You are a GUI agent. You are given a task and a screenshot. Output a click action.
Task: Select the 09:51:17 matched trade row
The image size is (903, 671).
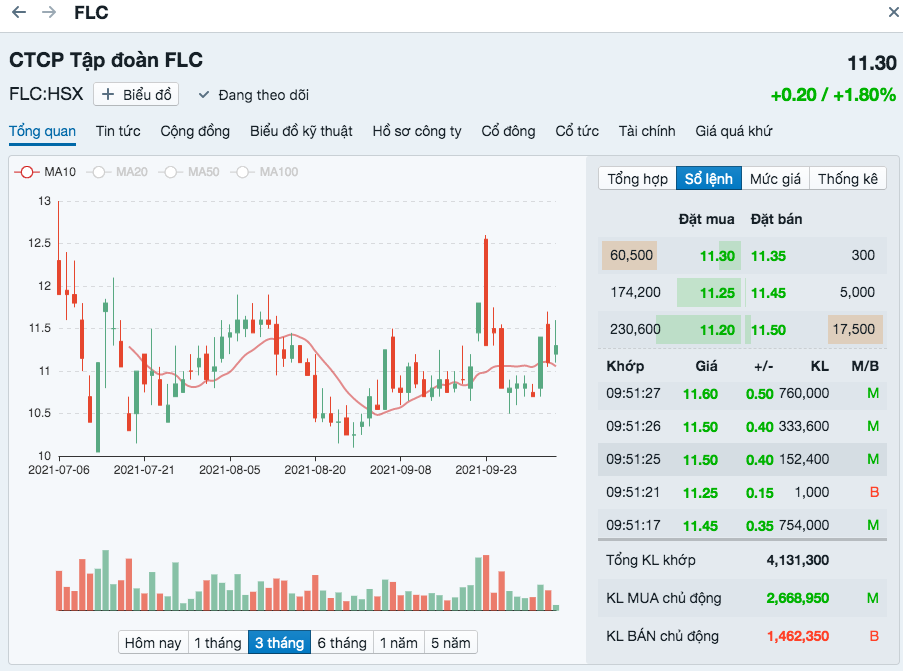pos(742,525)
